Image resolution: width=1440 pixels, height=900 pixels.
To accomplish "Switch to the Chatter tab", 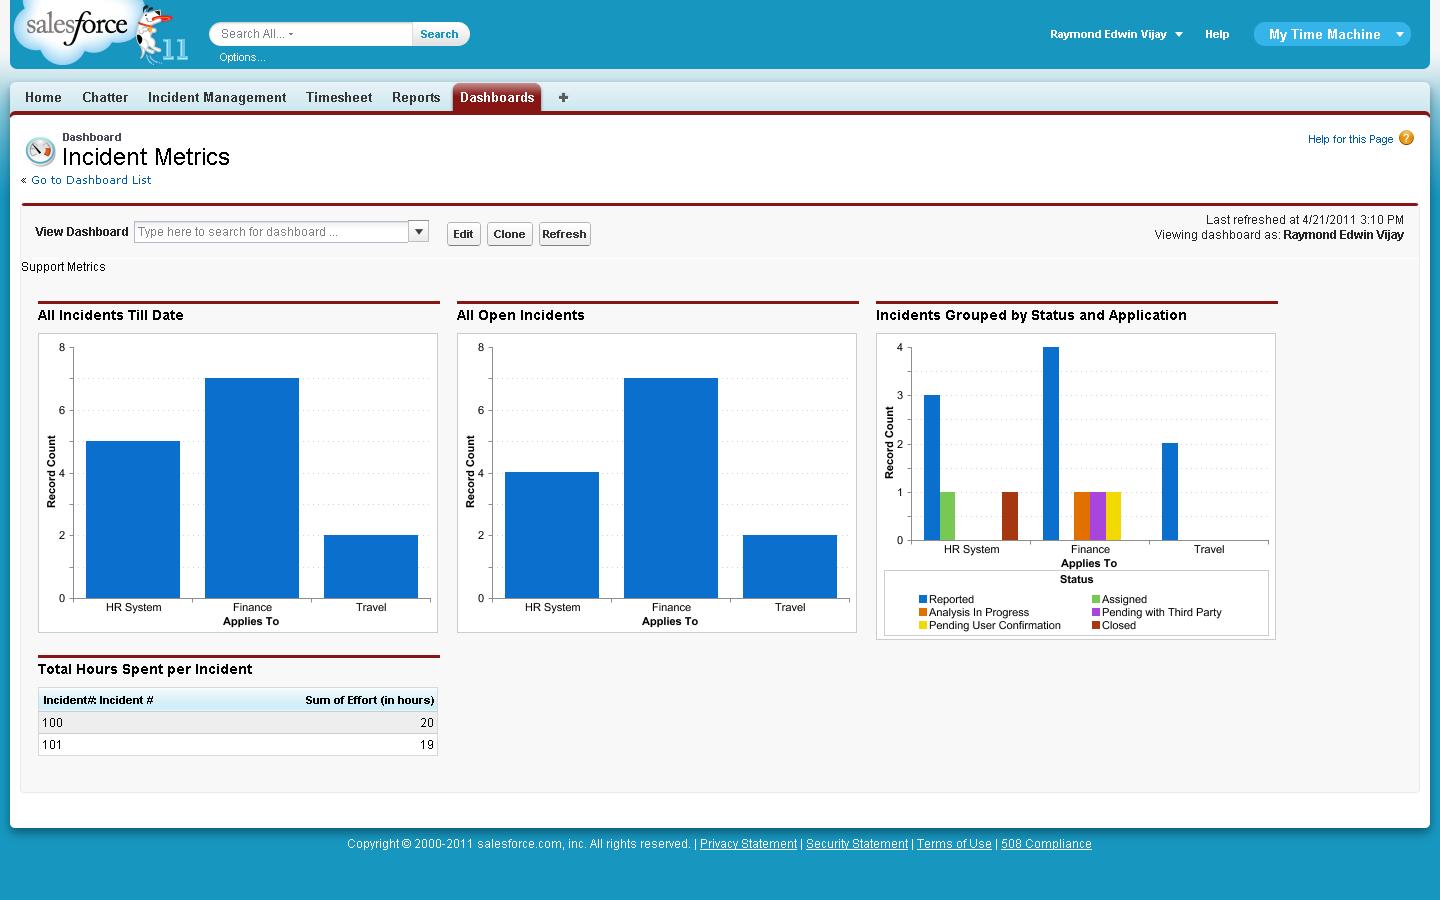I will coord(105,97).
